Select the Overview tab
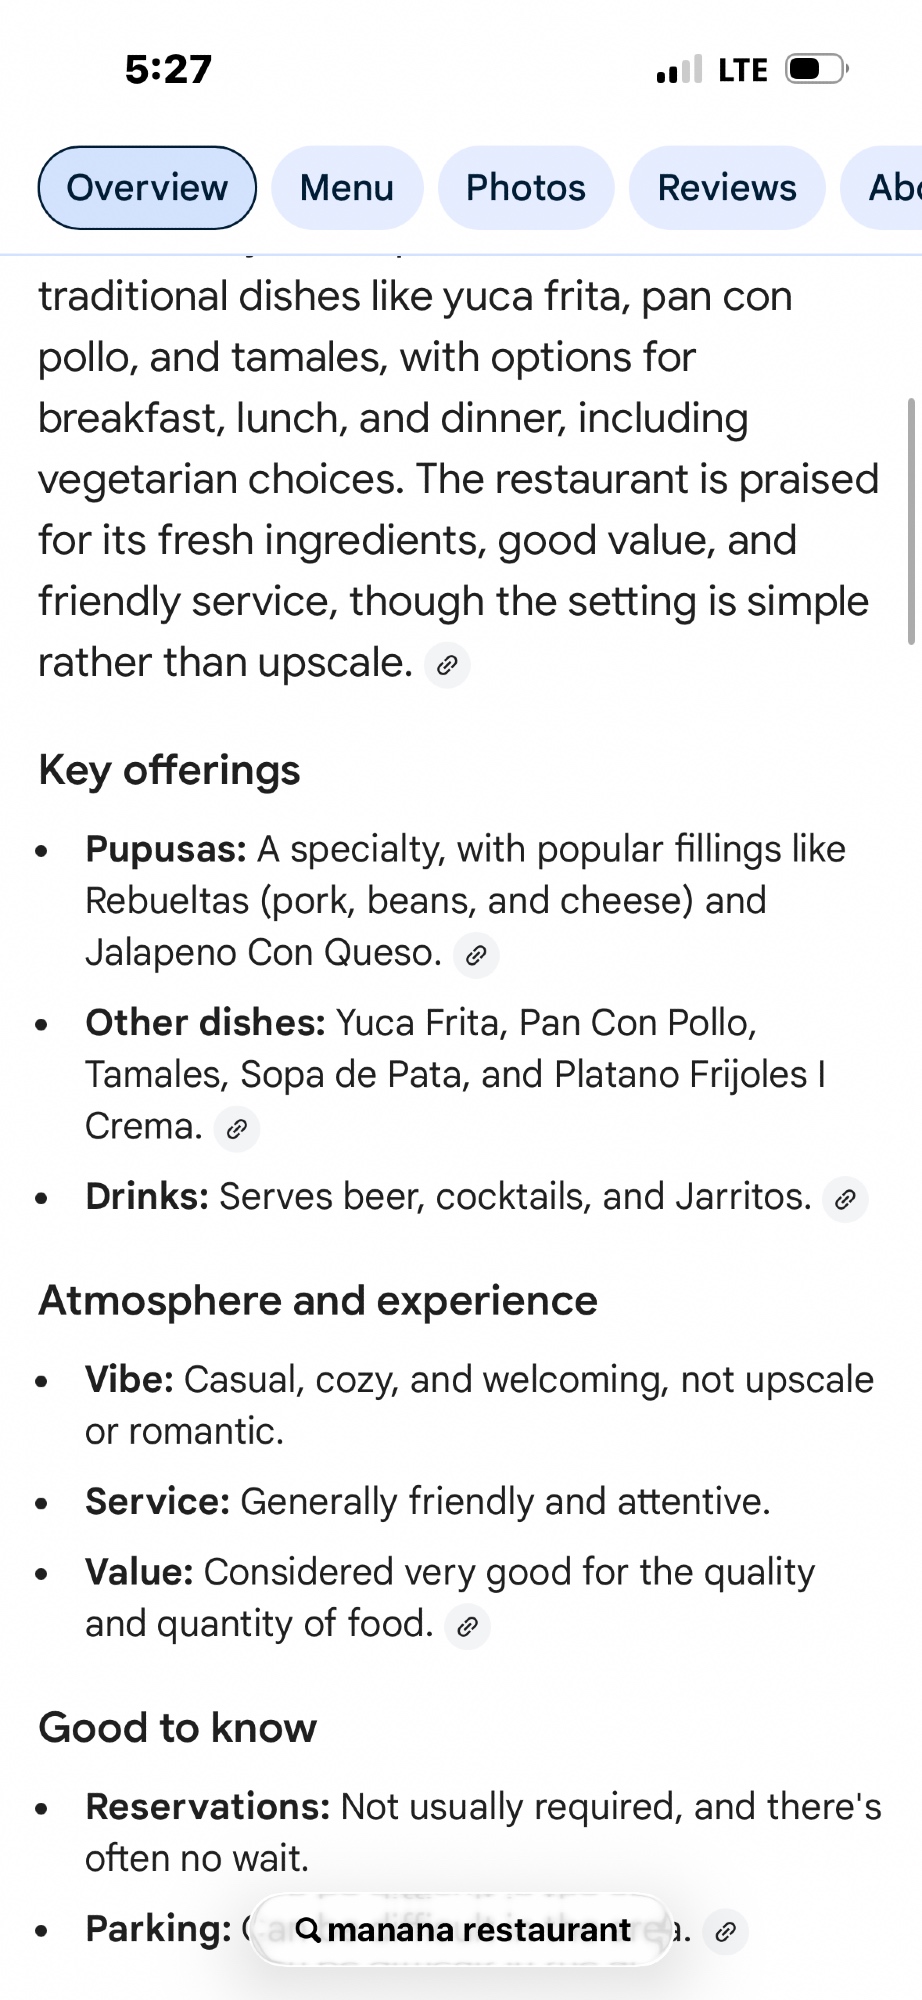The width and height of the screenshot is (922, 2000). point(147,188)
